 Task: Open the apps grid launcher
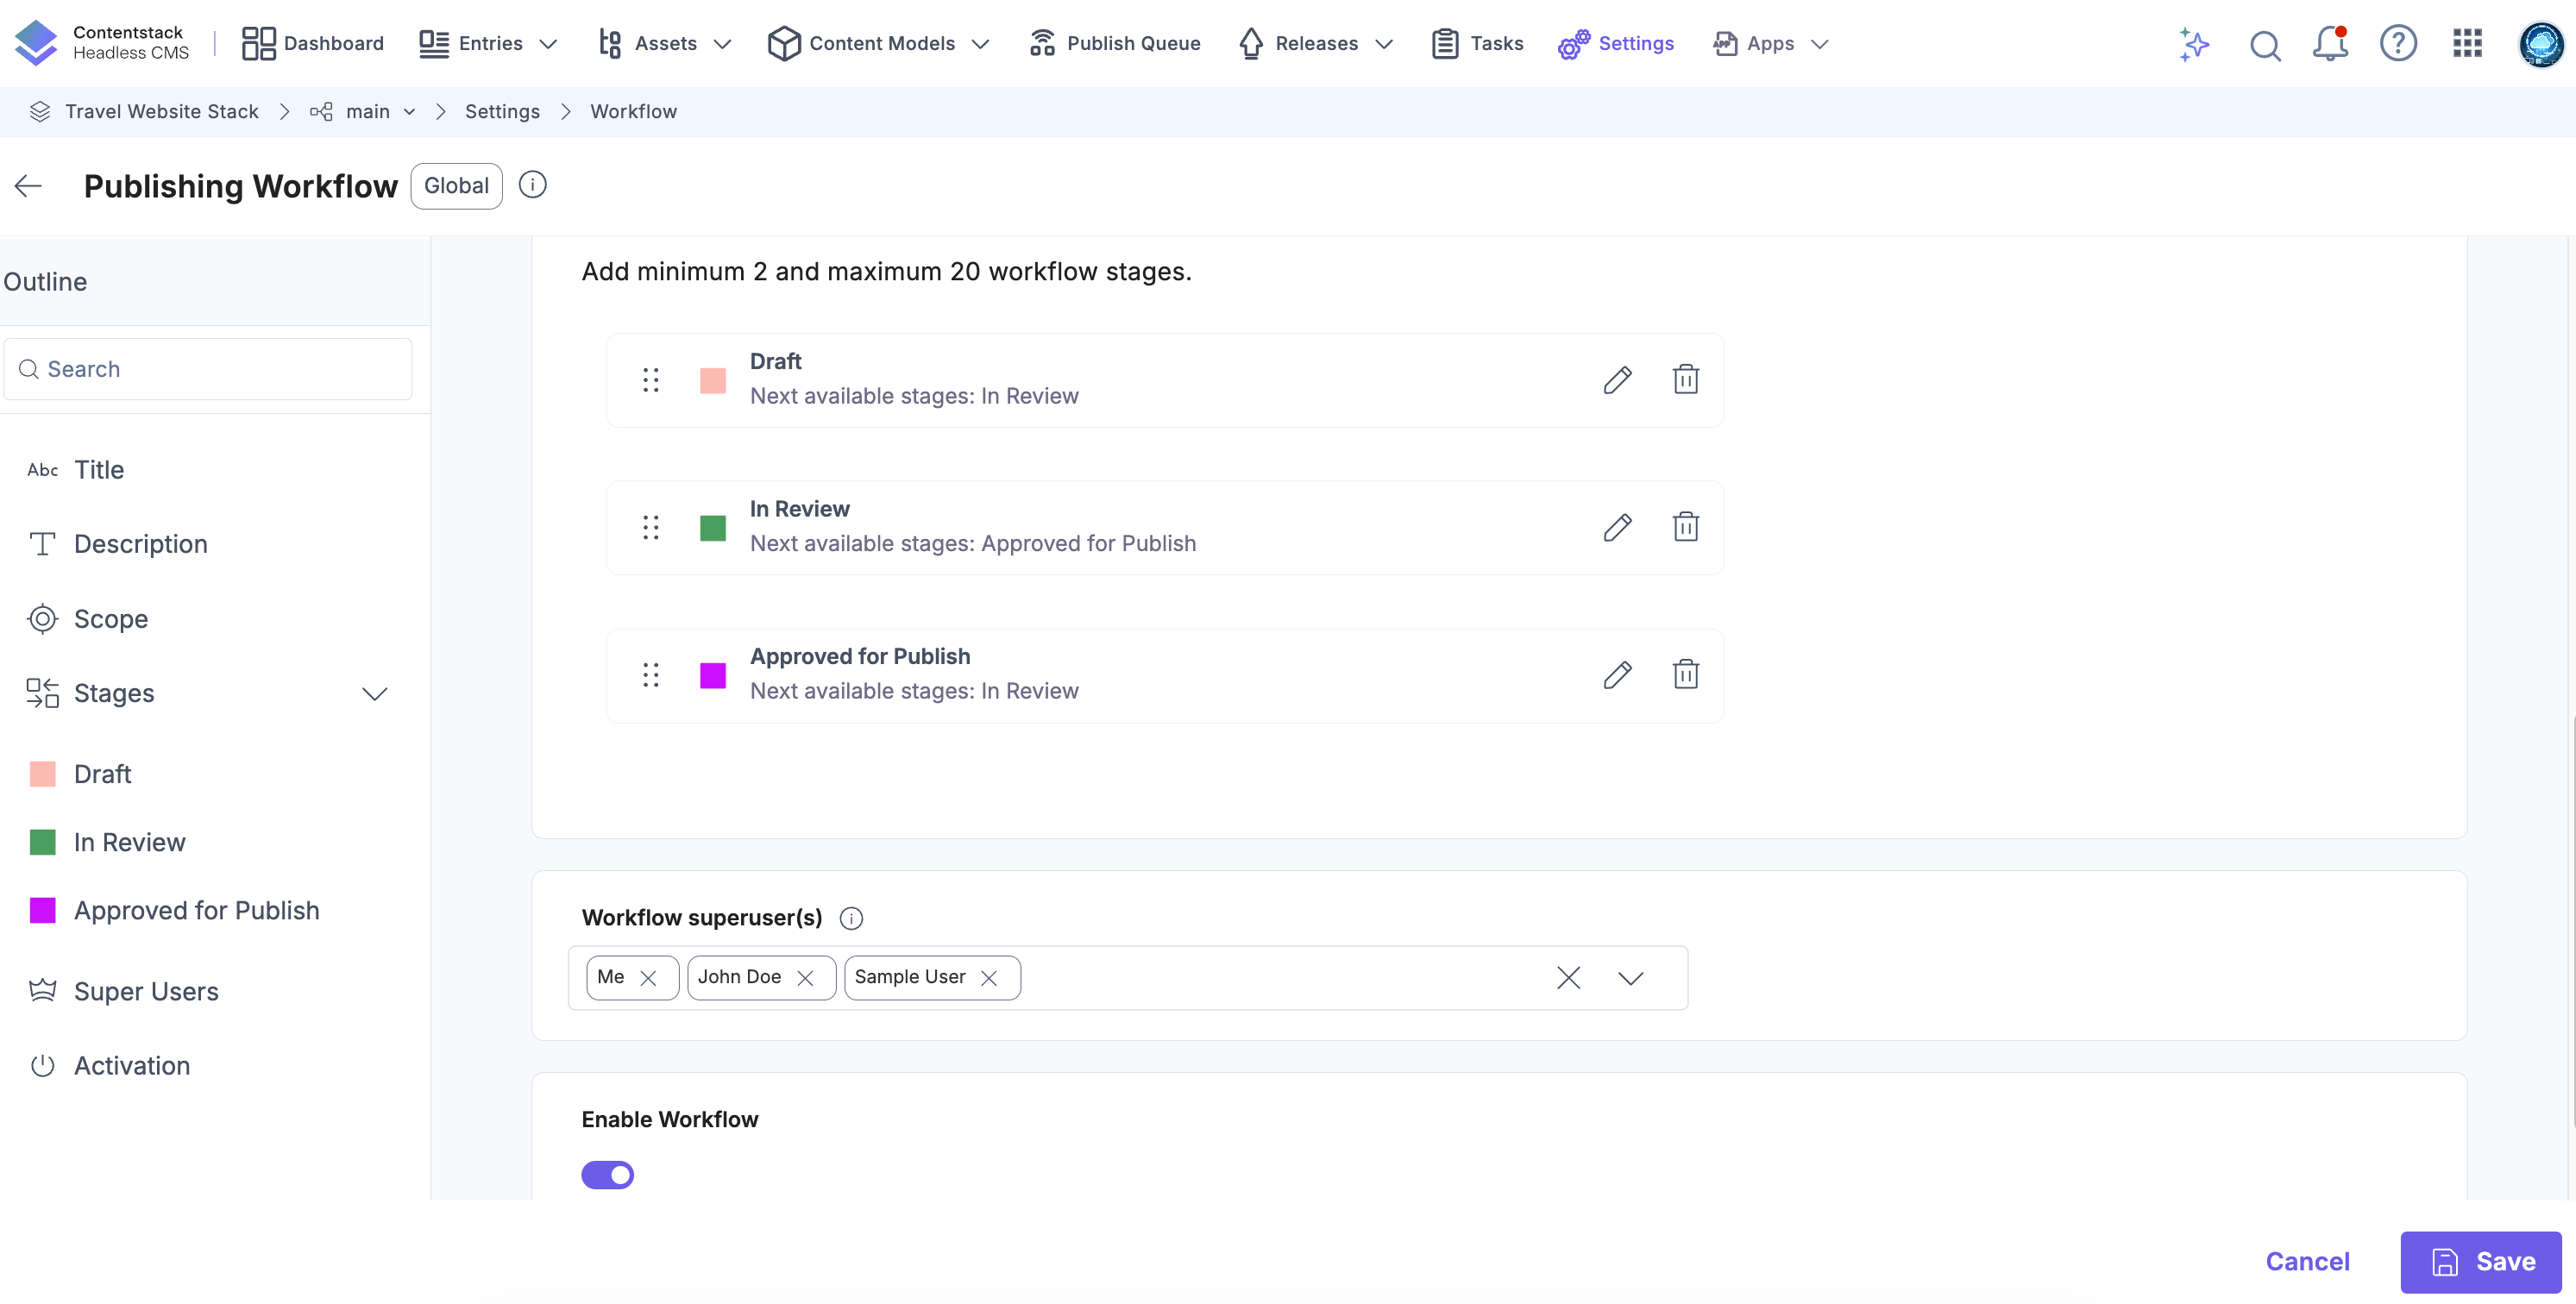point(2466,44)
